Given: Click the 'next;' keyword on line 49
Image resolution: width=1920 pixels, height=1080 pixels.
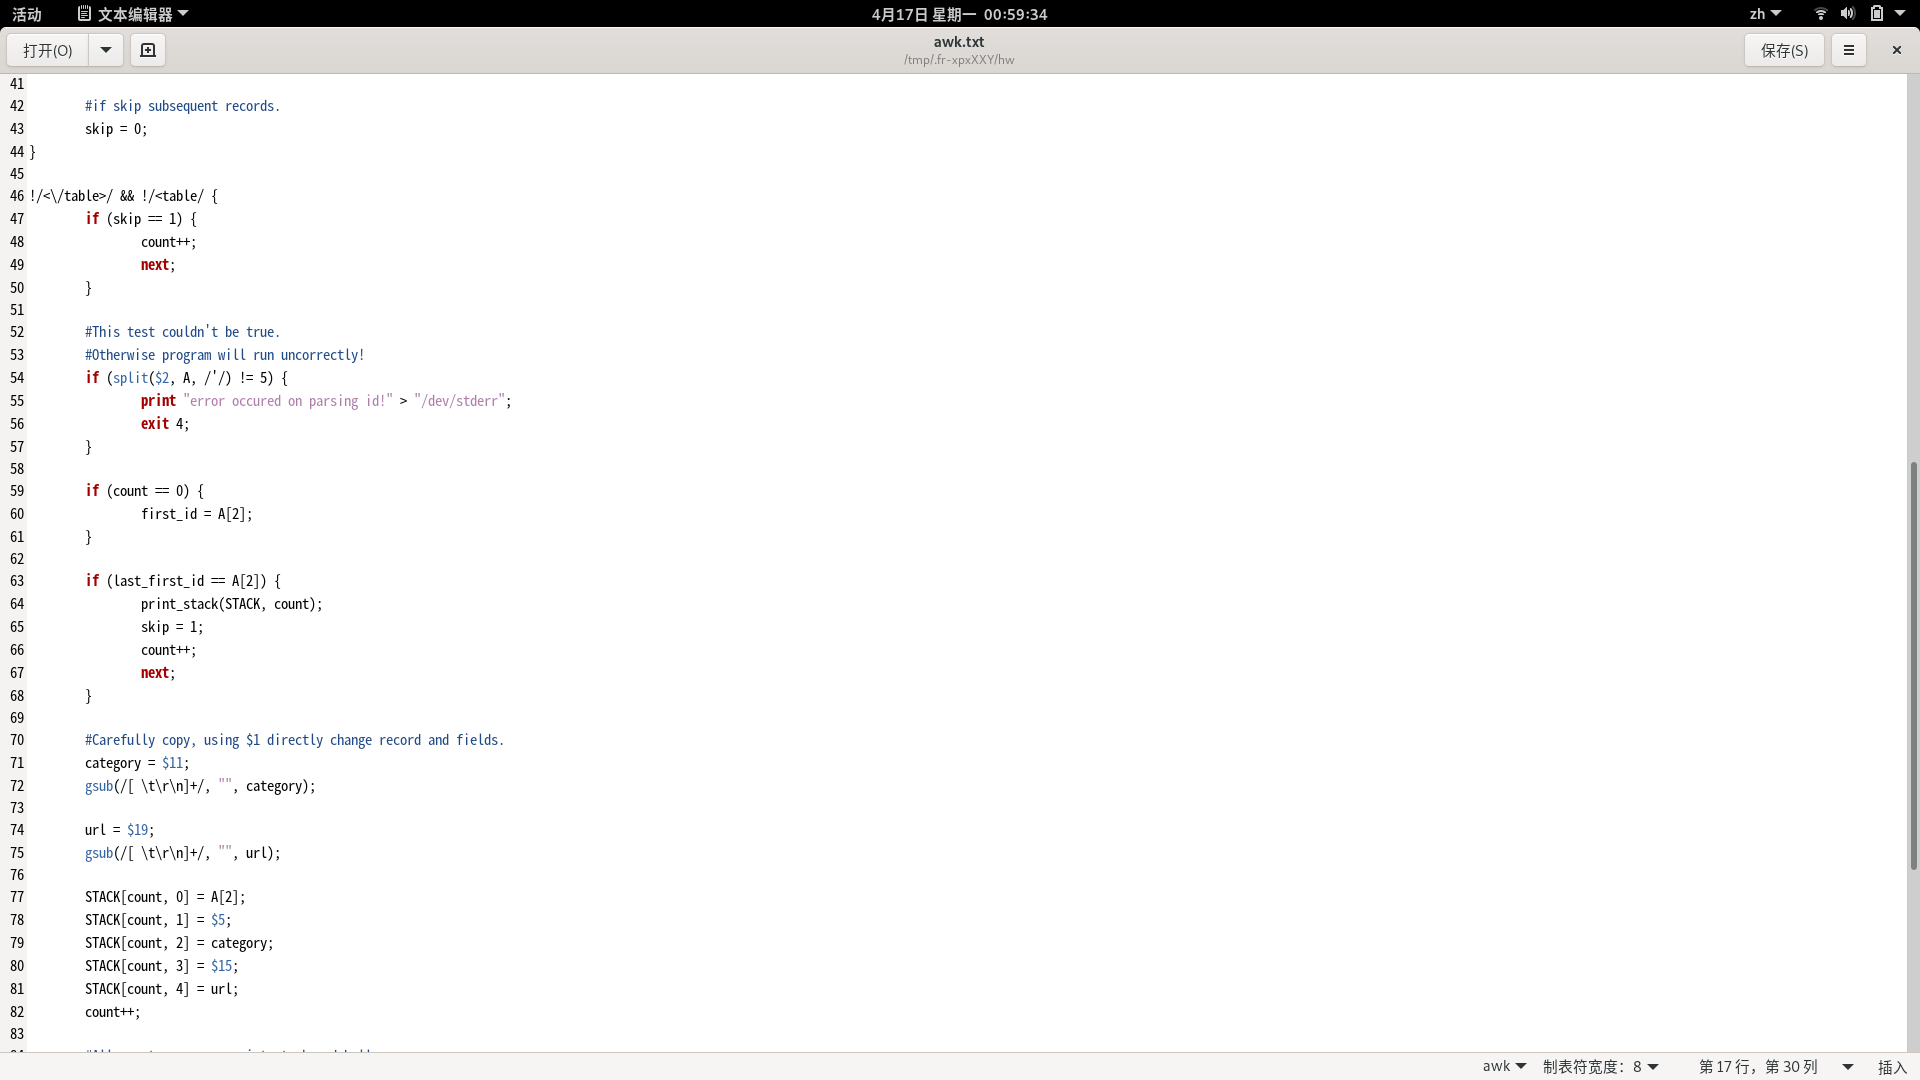Looking at the screenshot, I should pyautogui.click(x=158, y=265).
